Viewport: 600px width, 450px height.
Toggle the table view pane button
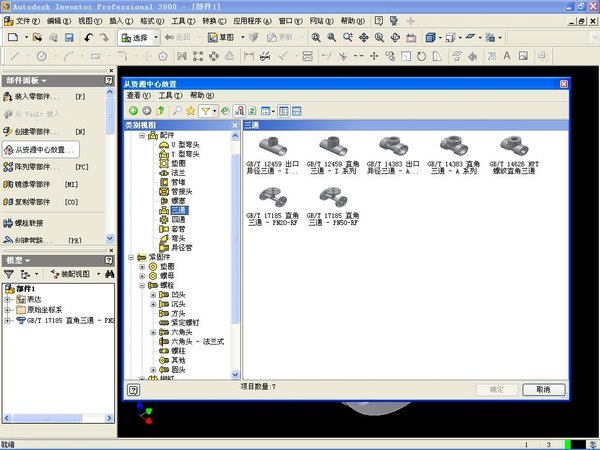pyautogui.click(x=297, y=111)
